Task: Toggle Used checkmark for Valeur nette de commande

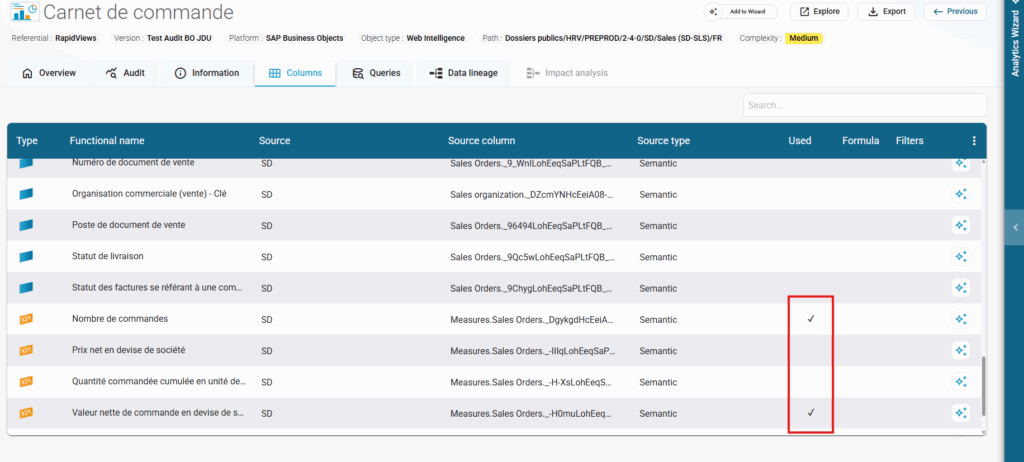Action: (811, 412)
